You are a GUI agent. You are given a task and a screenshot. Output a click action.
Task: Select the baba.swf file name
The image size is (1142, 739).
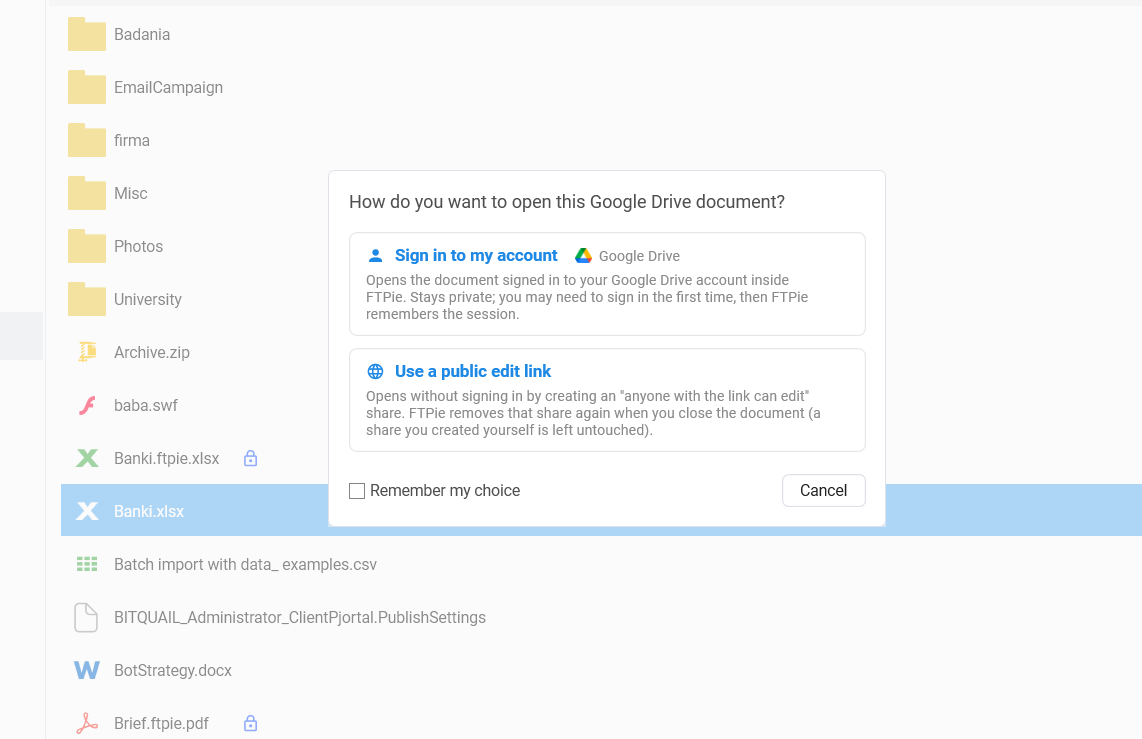146,406
